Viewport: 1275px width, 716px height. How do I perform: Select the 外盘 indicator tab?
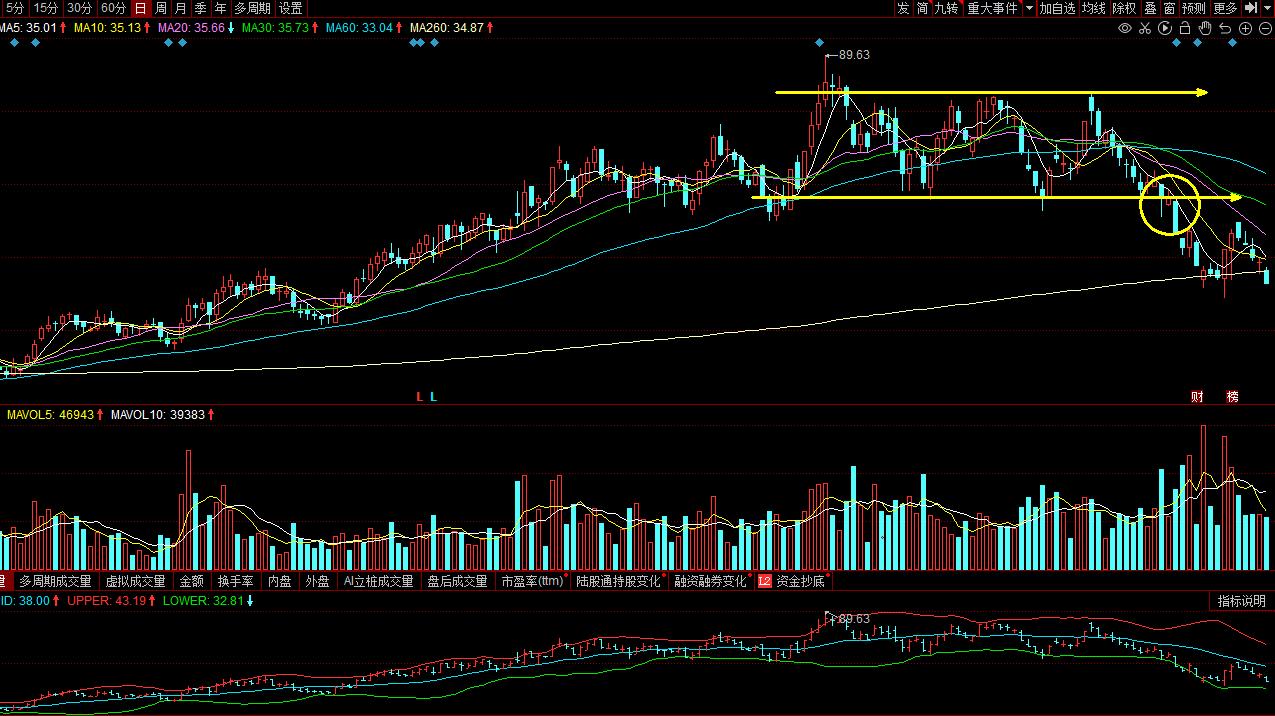[317, 581]
